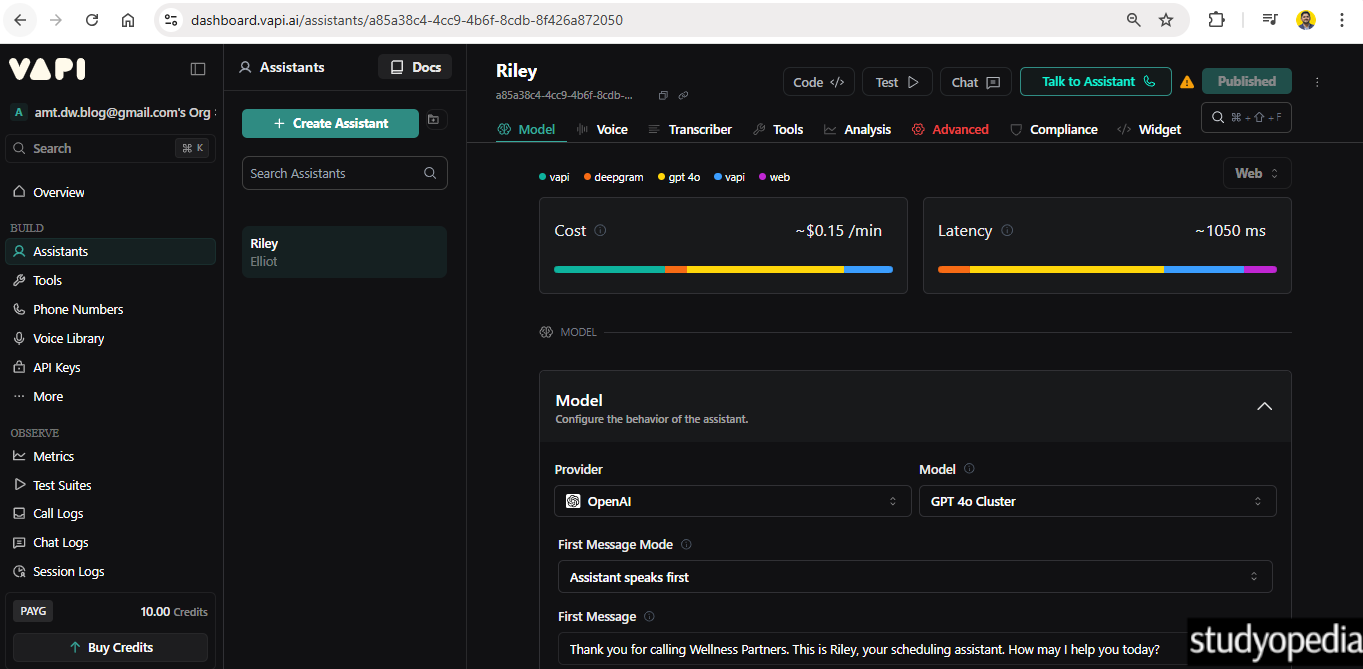Image resolution: width=1363 pixels, height=669 pixels.
Task: Click Talk to Assistant
Action: [x=1095, y=81]
